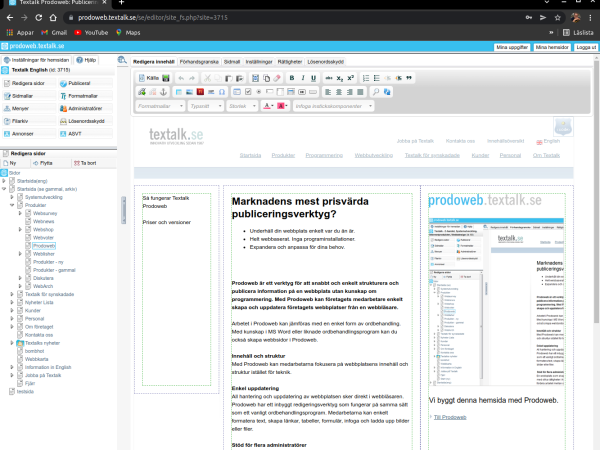Open the Formatmallar style dropdown
600x450 pixels.
(160, 106)
